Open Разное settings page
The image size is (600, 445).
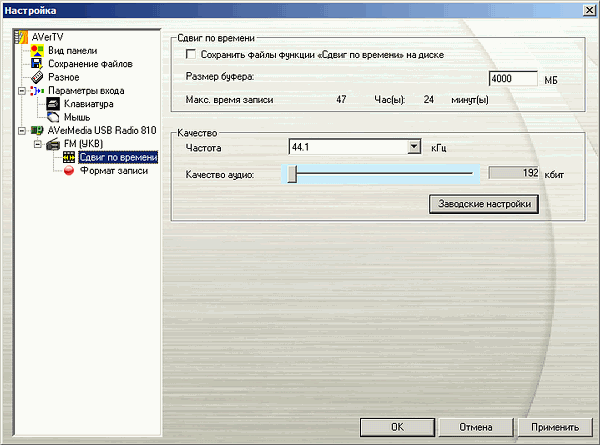64,77
